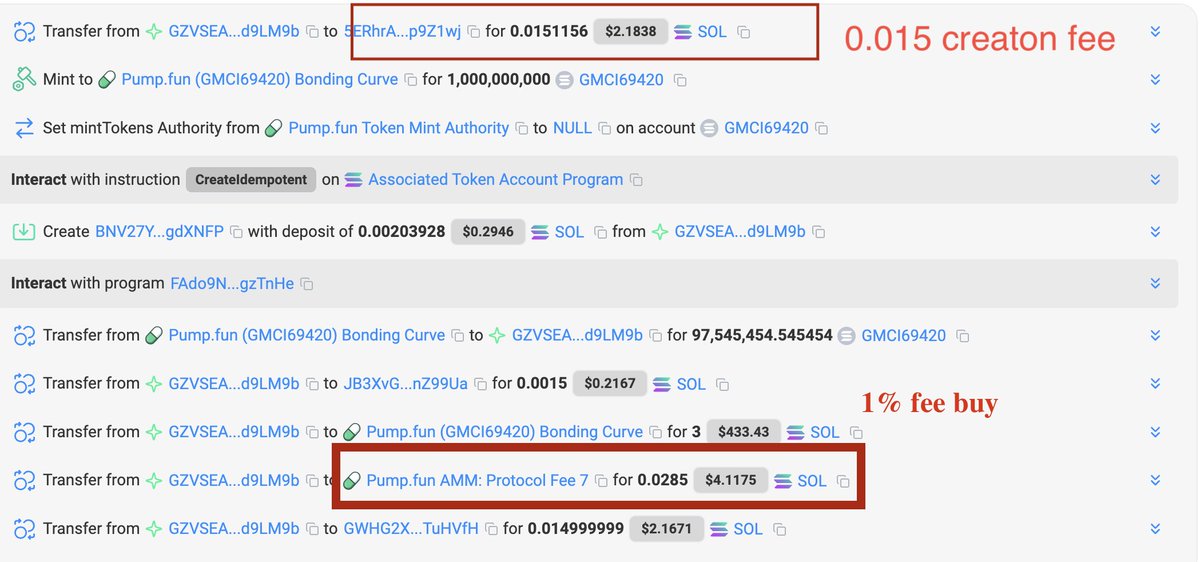Click the $0.2946 price badge
Viewport: 1200px width, 562px height.
pyautogui.click(x=487, y=232)
